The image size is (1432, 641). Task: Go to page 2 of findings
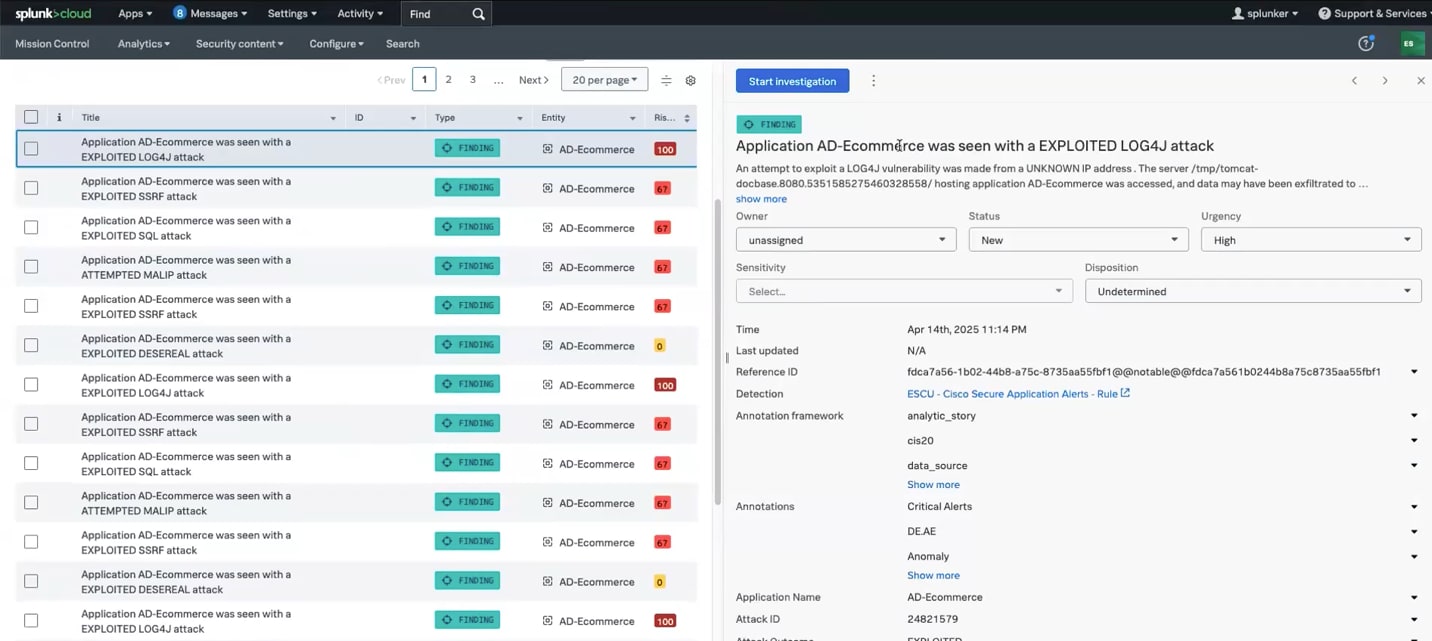(x=448, y=80)
